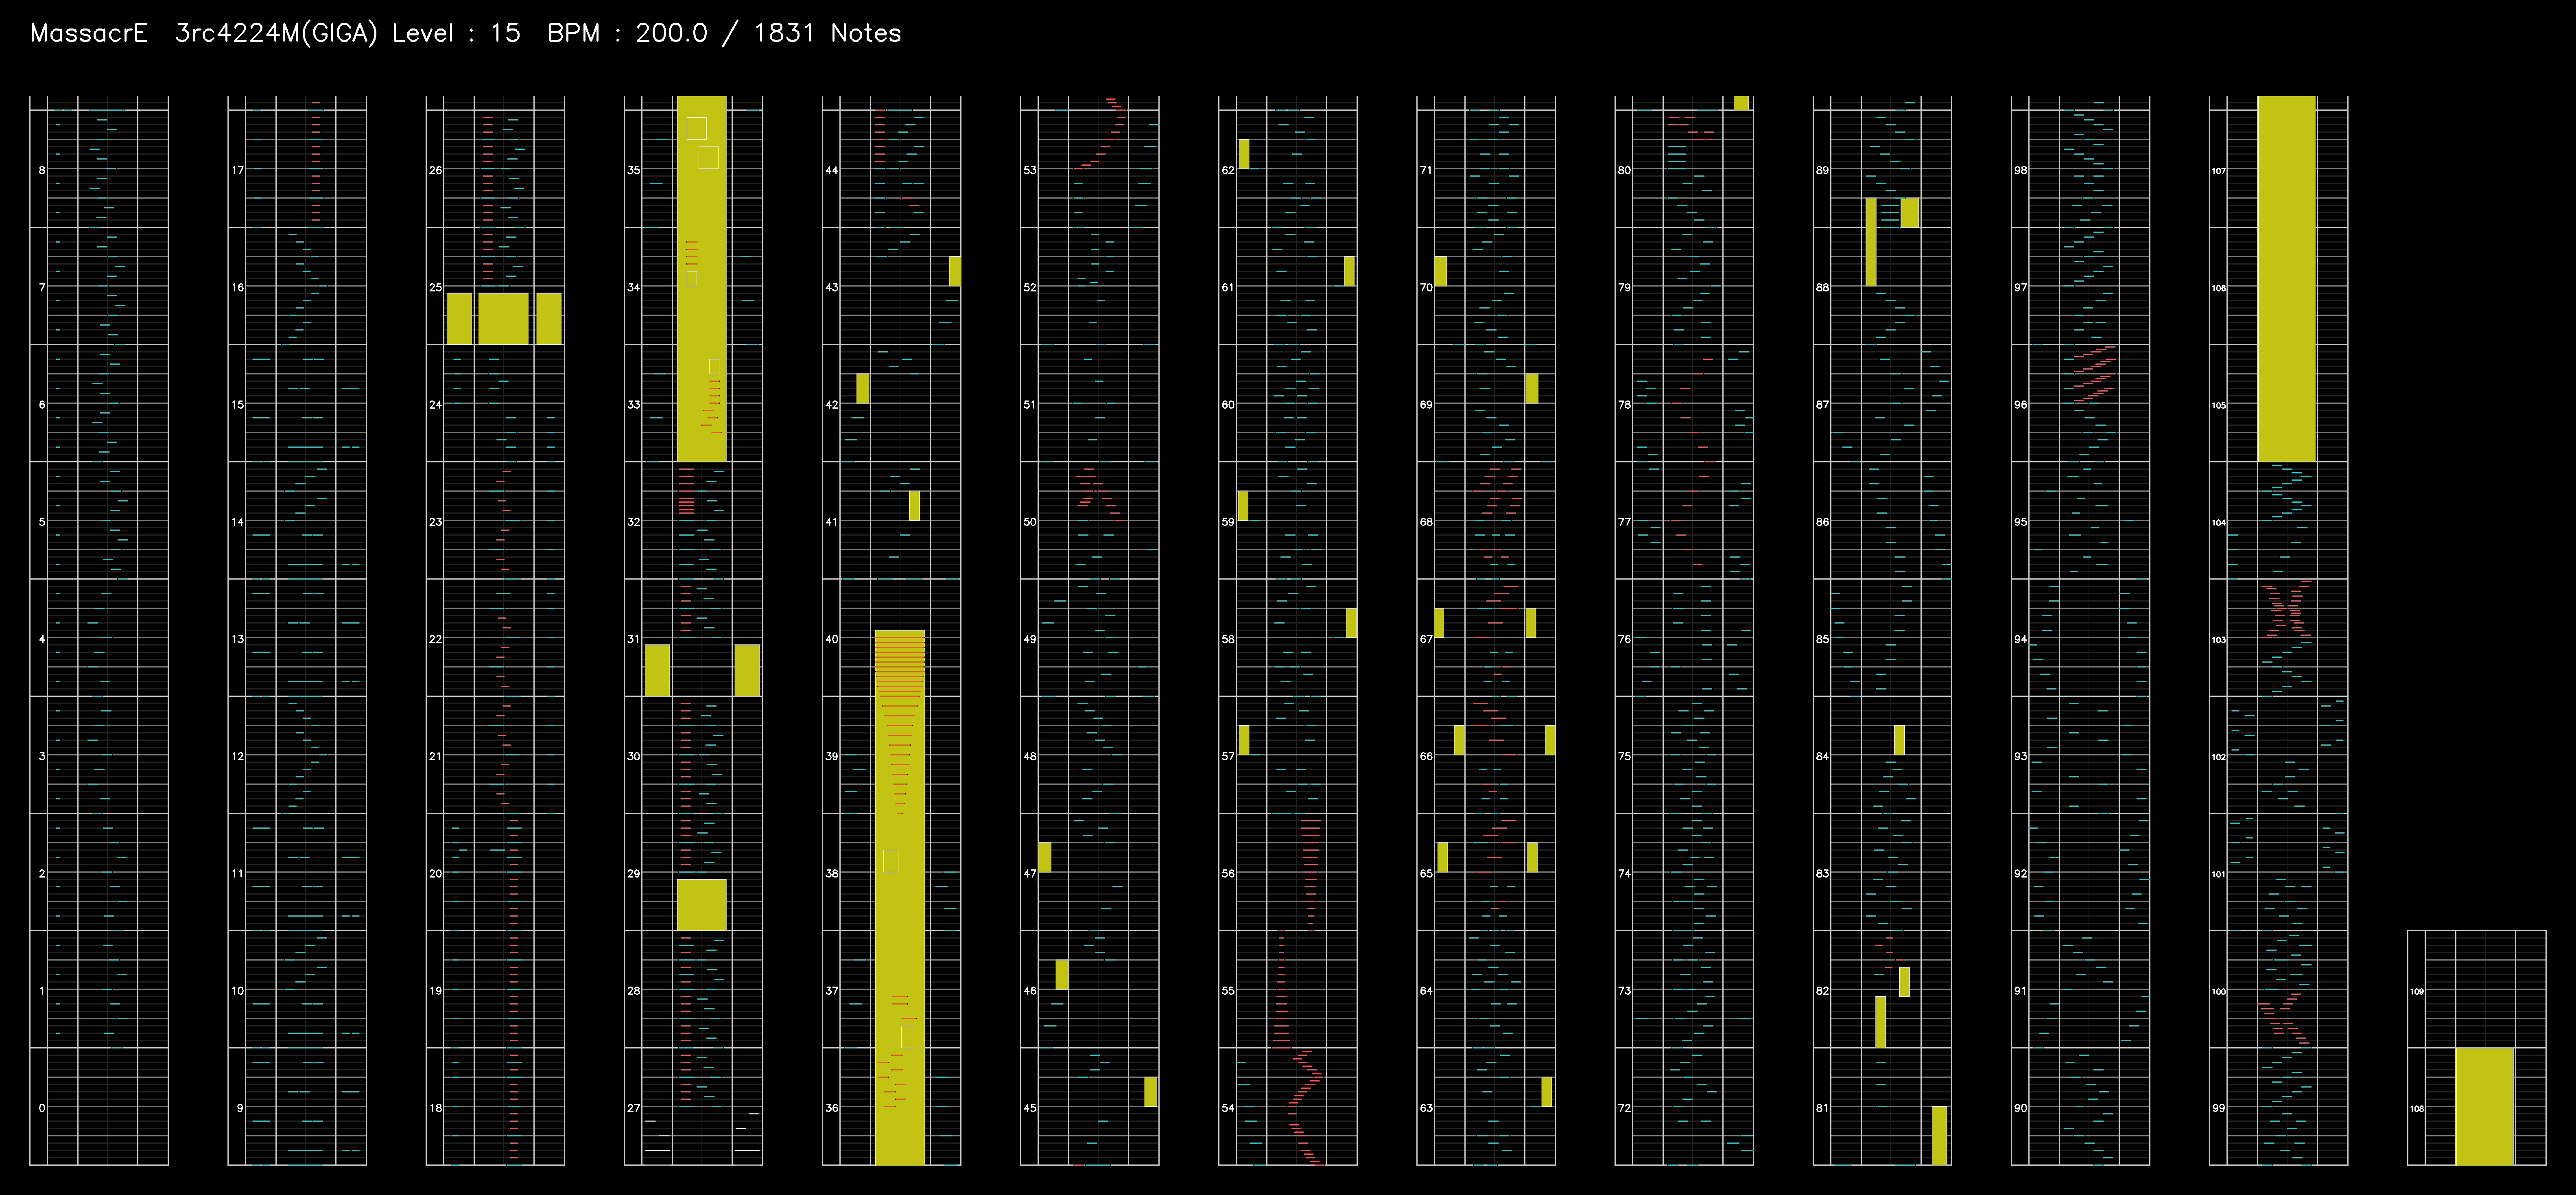This screenshot has height=1195, width=2576.
Task: Click measure number 85 label
Action: click(x=1822, y=639)
